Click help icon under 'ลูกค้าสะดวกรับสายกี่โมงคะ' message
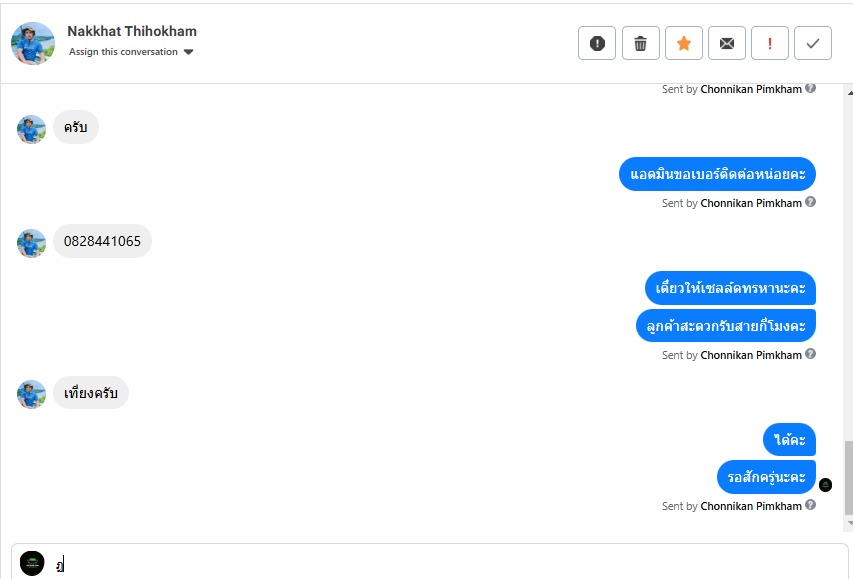This screenshot has width=853, height=579. [x=811, y=354]
